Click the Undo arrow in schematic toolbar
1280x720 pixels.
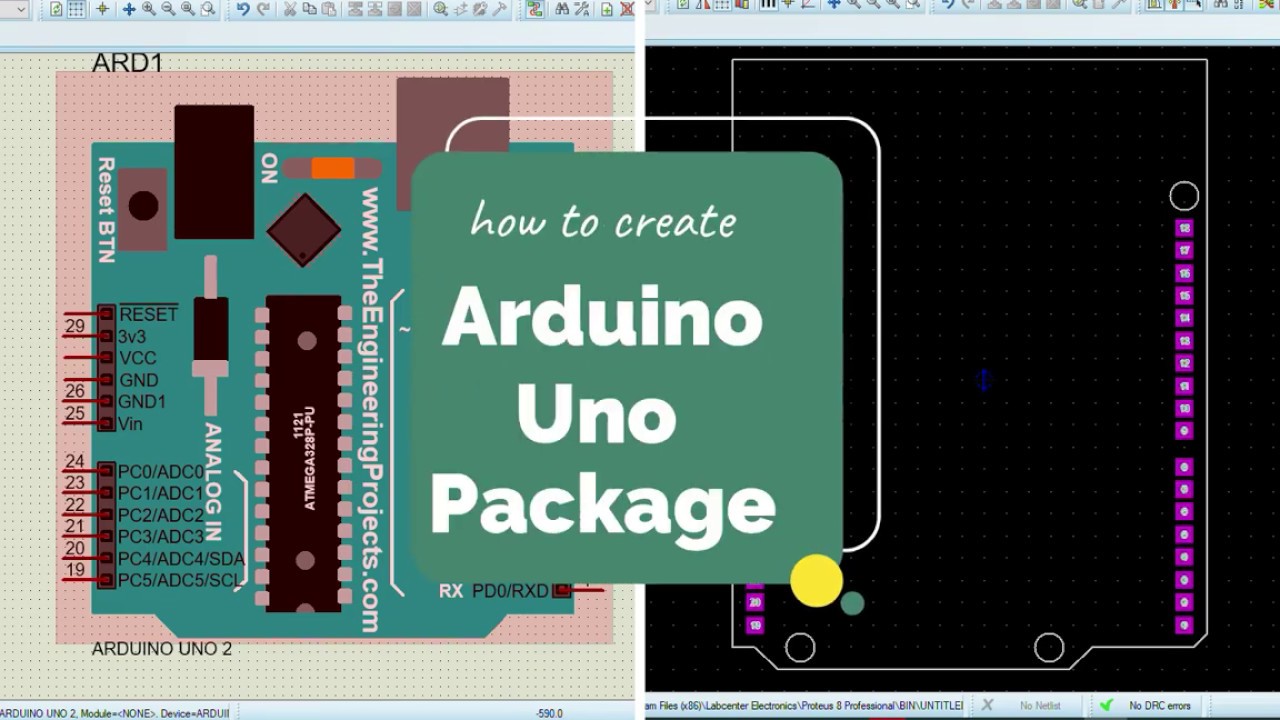(243, 9)
